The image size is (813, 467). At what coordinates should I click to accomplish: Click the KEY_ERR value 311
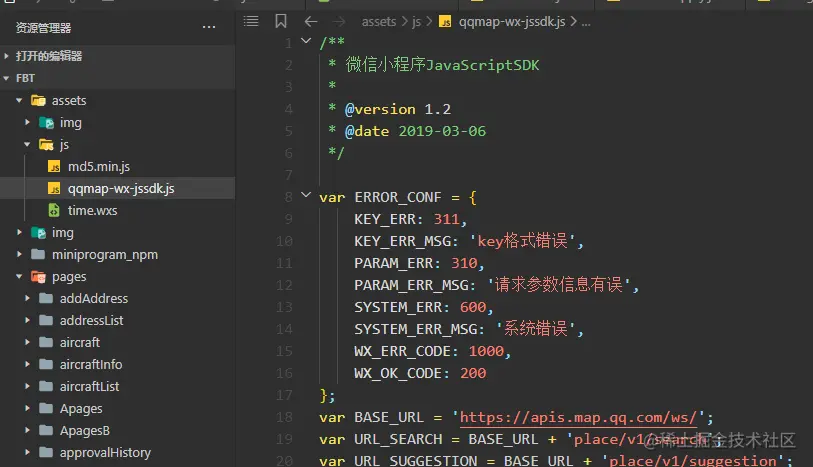click(x=446, y=219)
